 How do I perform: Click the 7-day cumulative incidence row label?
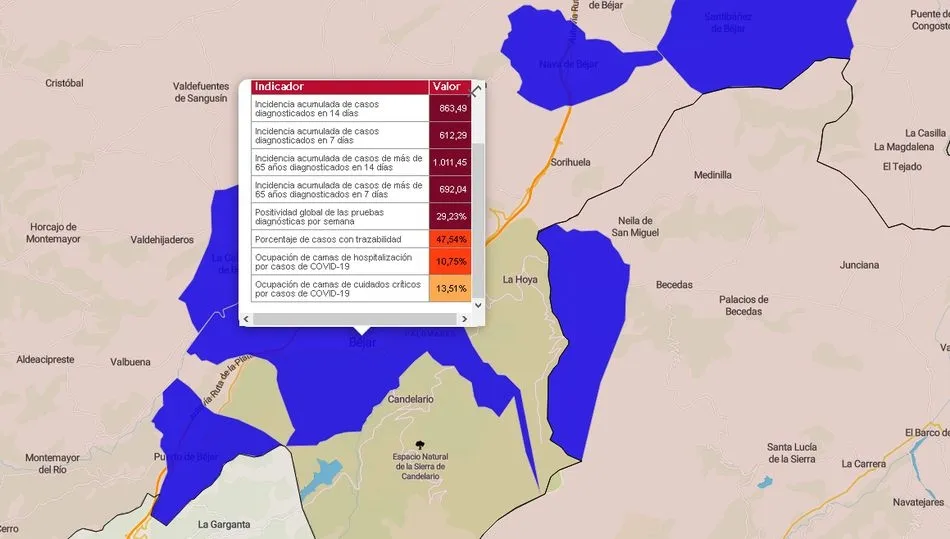coord(317,136)
